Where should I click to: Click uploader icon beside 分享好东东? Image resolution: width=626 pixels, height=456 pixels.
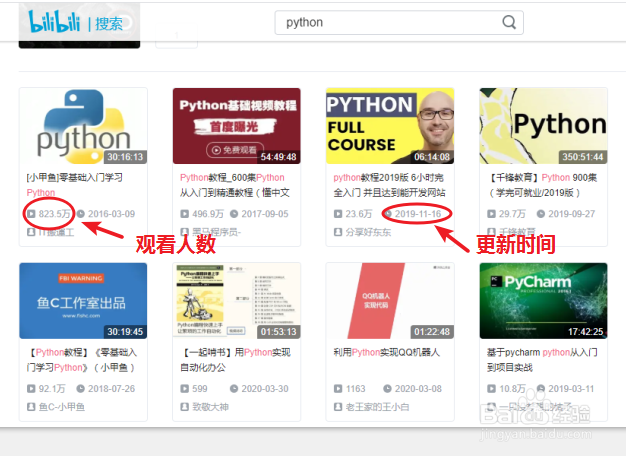coord(338,232)
